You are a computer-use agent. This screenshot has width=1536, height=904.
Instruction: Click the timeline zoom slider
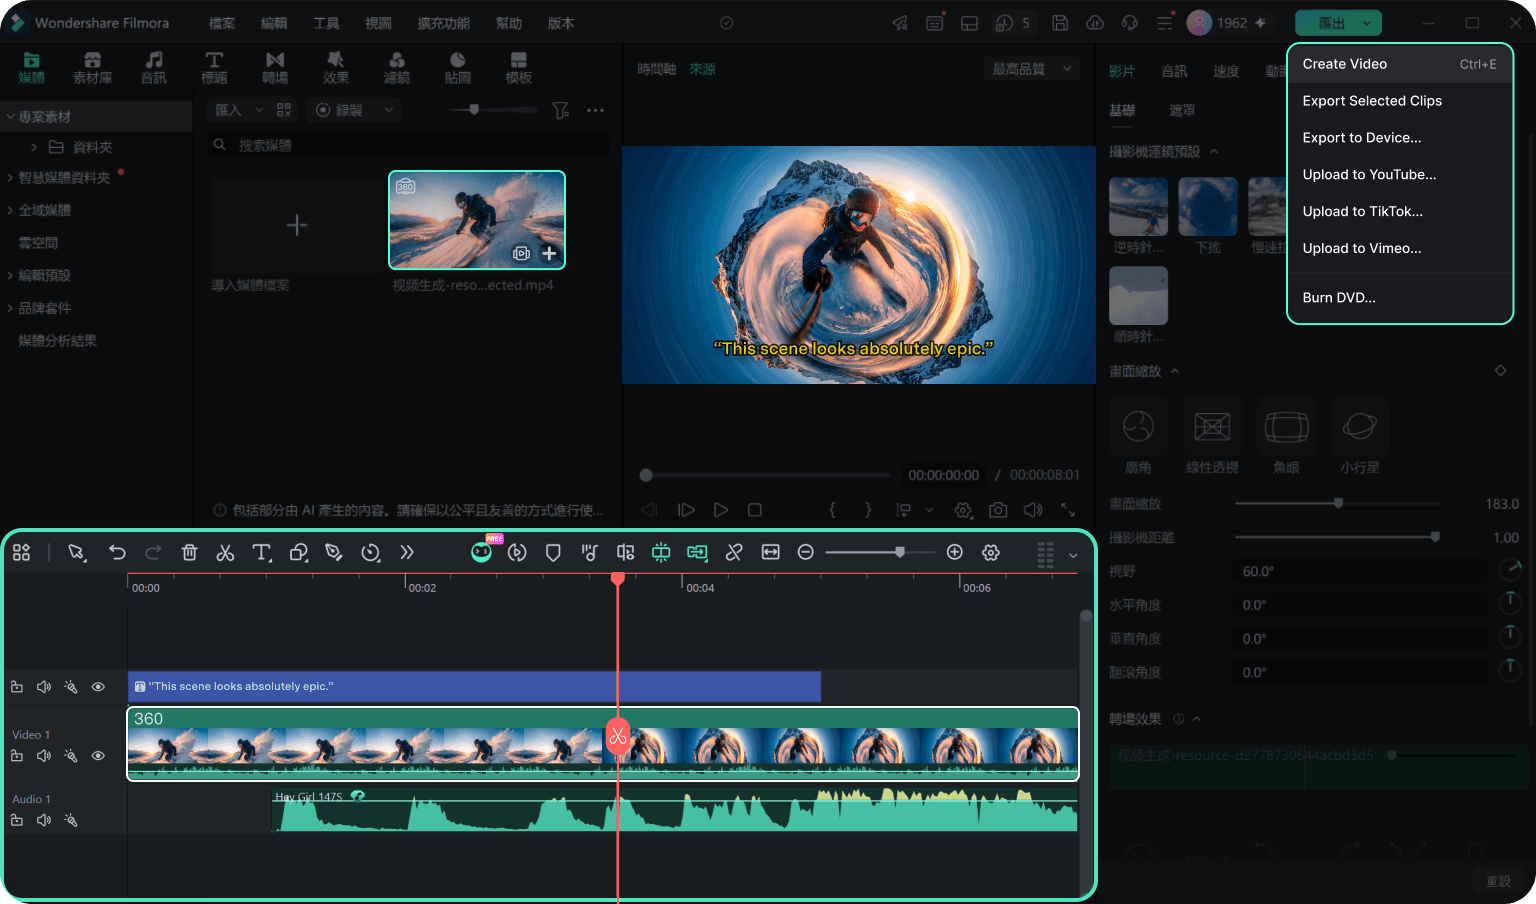point(880,552)
